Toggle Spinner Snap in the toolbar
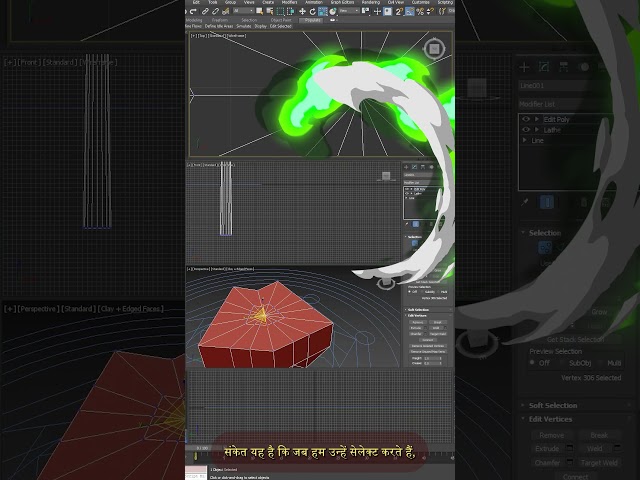This screenshot has width=640, height=480. coord(430,11)
